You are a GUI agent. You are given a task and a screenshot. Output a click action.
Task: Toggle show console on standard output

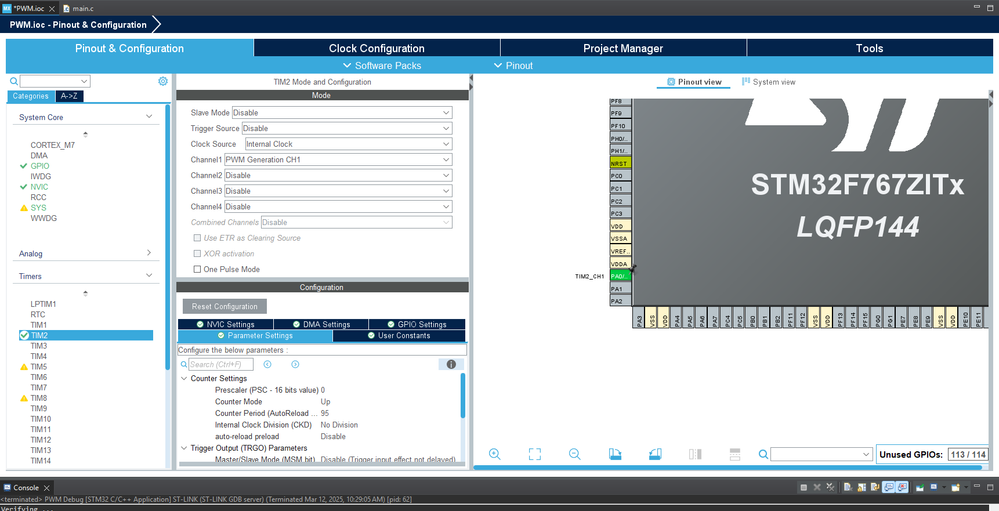(888, 487)
